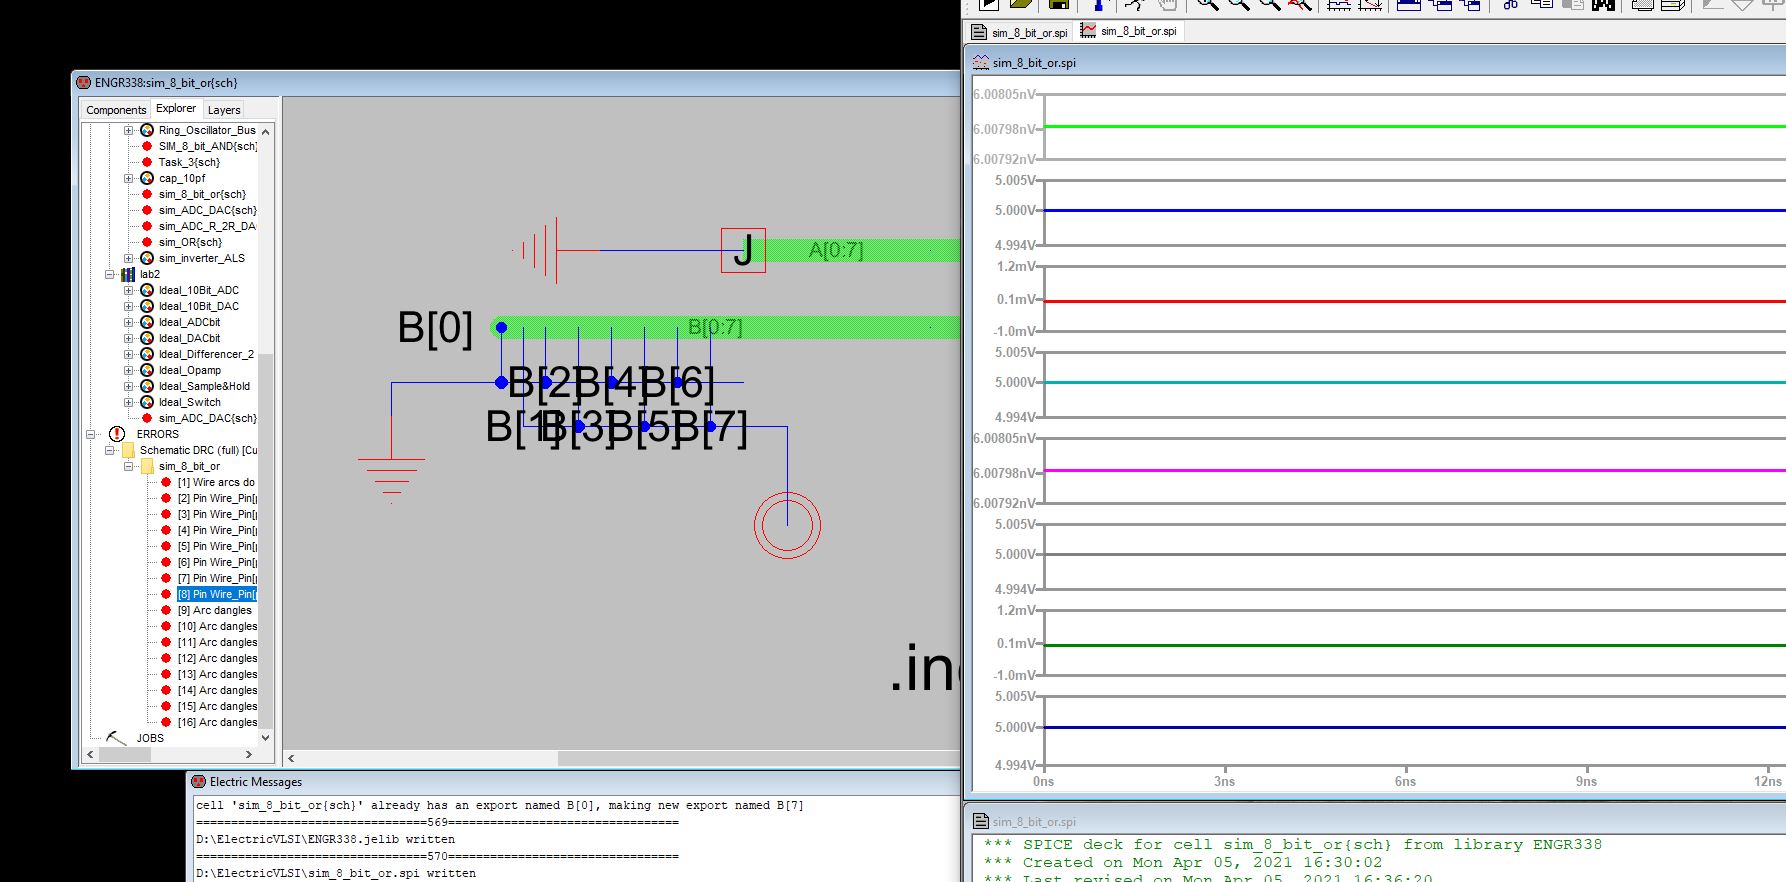Image resolution: width=1786 pixels, height=882 pixels.
Task: Click the scissors Cut icon in toolbar
Action: pos(1511,4)
